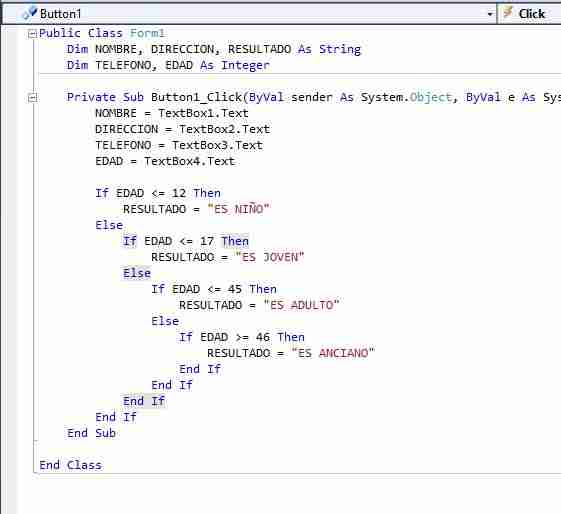Click the lightning bolt event icon beside Click

pyautogui.click(x=508, y=13)
